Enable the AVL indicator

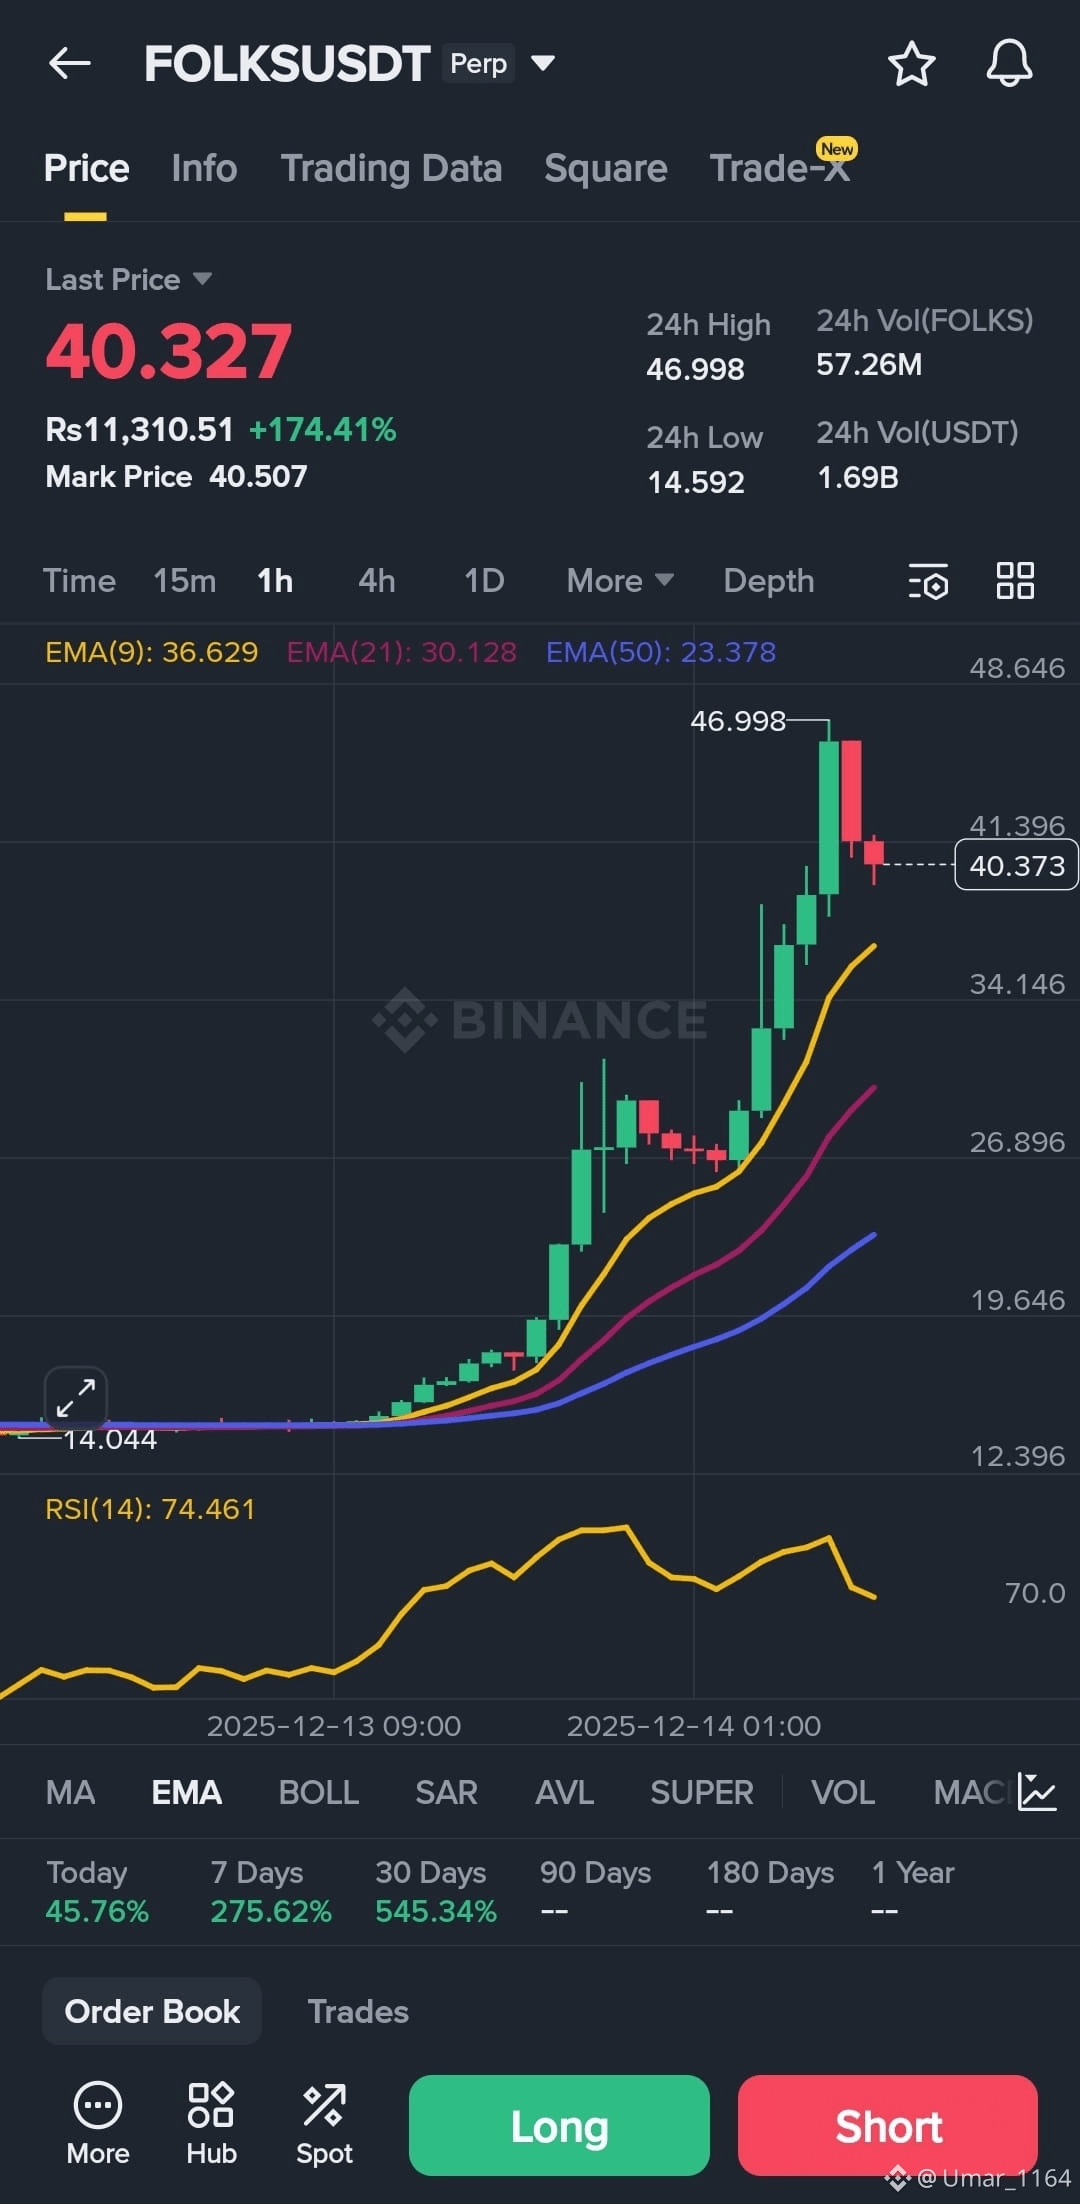[x=565, y=1793]
